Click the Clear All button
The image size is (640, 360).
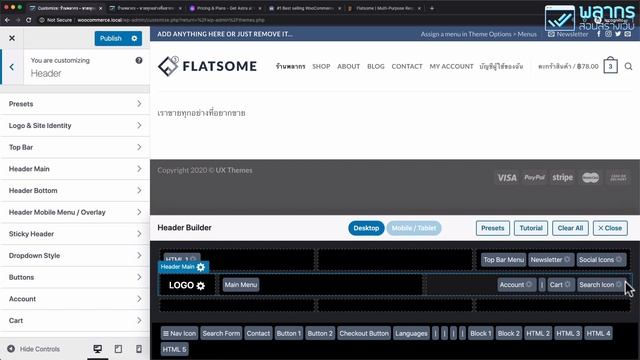click(570, 228)
